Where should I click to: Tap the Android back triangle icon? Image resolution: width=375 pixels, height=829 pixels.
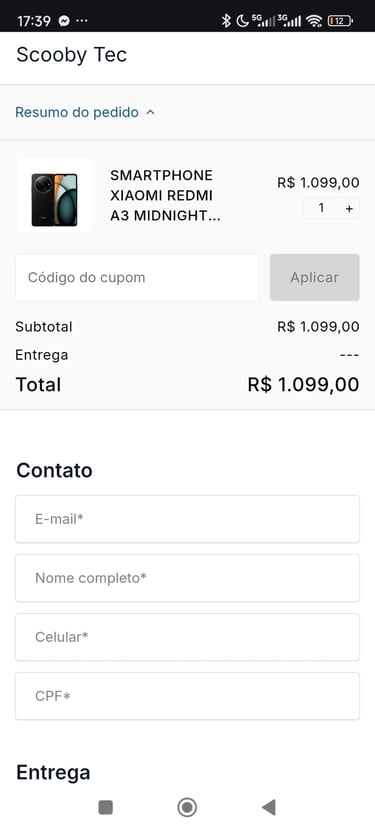269,807
